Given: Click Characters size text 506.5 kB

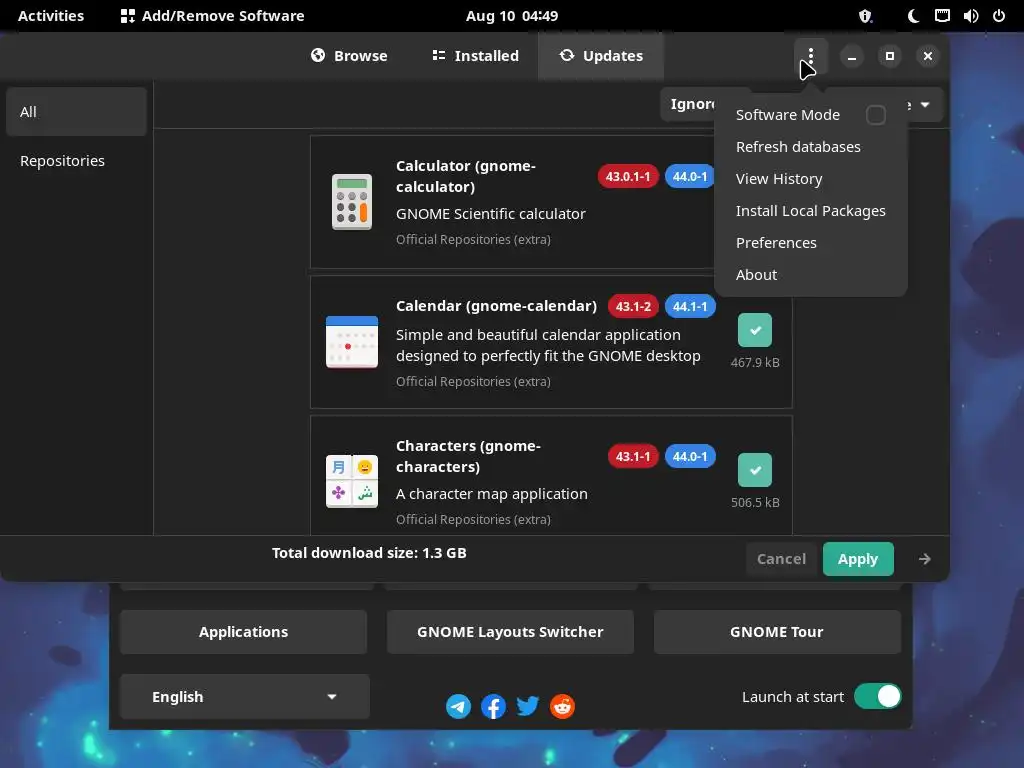Looking at the screenshot, I should (x=755, y=502).
